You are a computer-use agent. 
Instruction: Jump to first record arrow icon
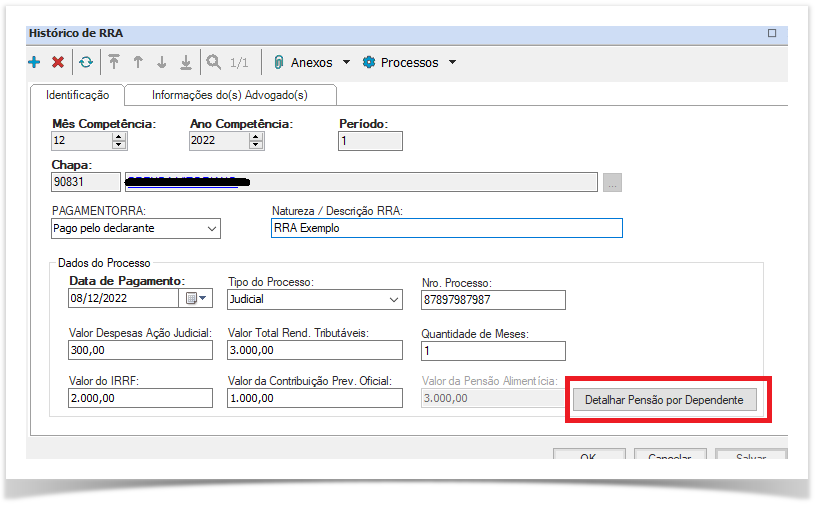tap(114, 62)
